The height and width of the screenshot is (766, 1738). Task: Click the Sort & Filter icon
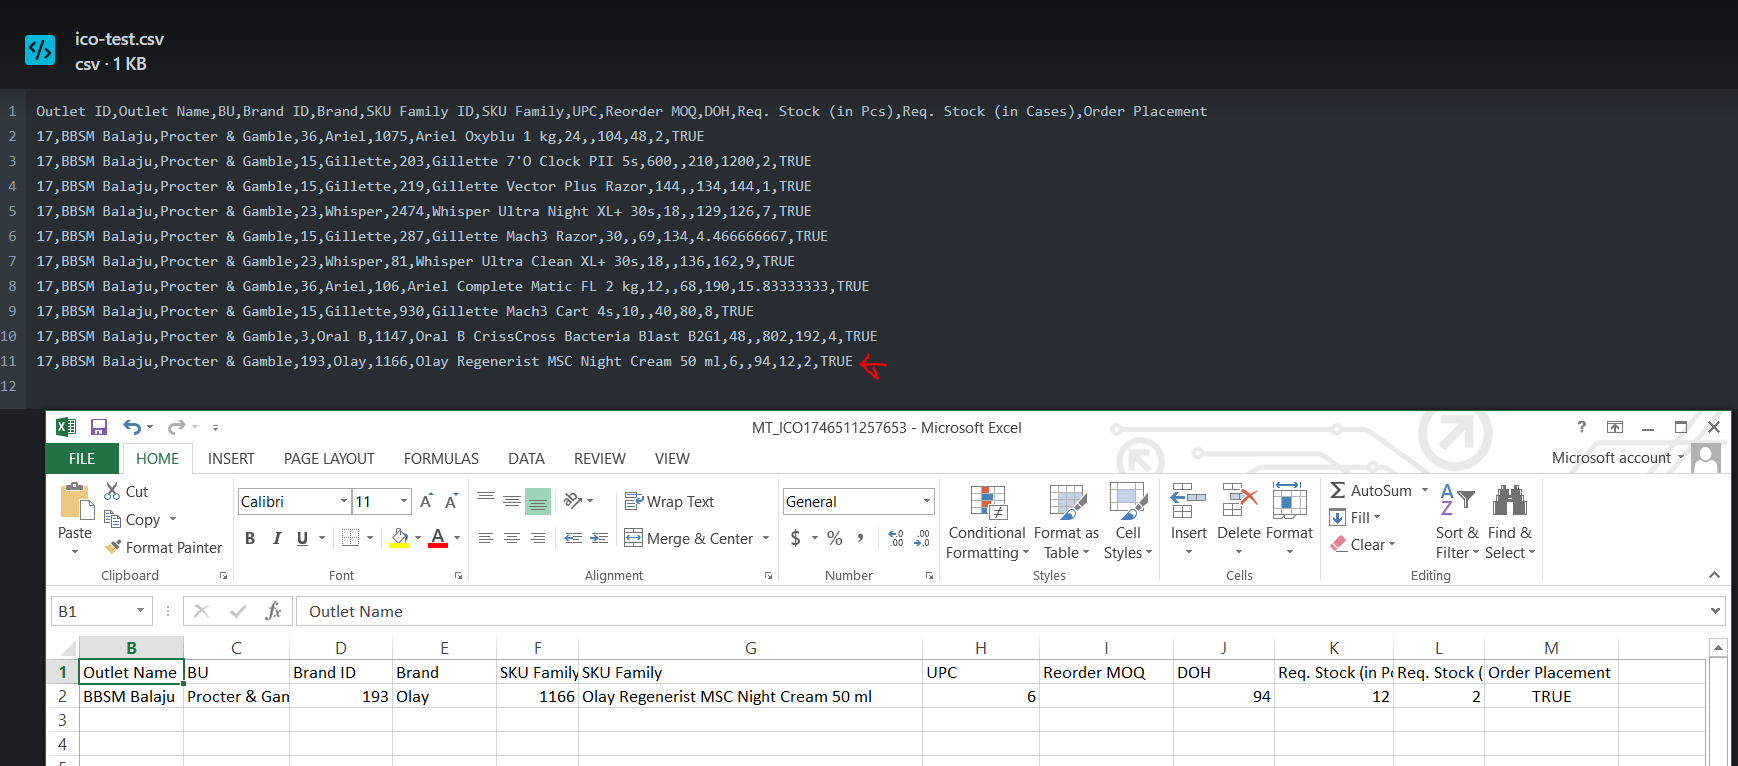pyautogui.click(x=1457, y=522)
